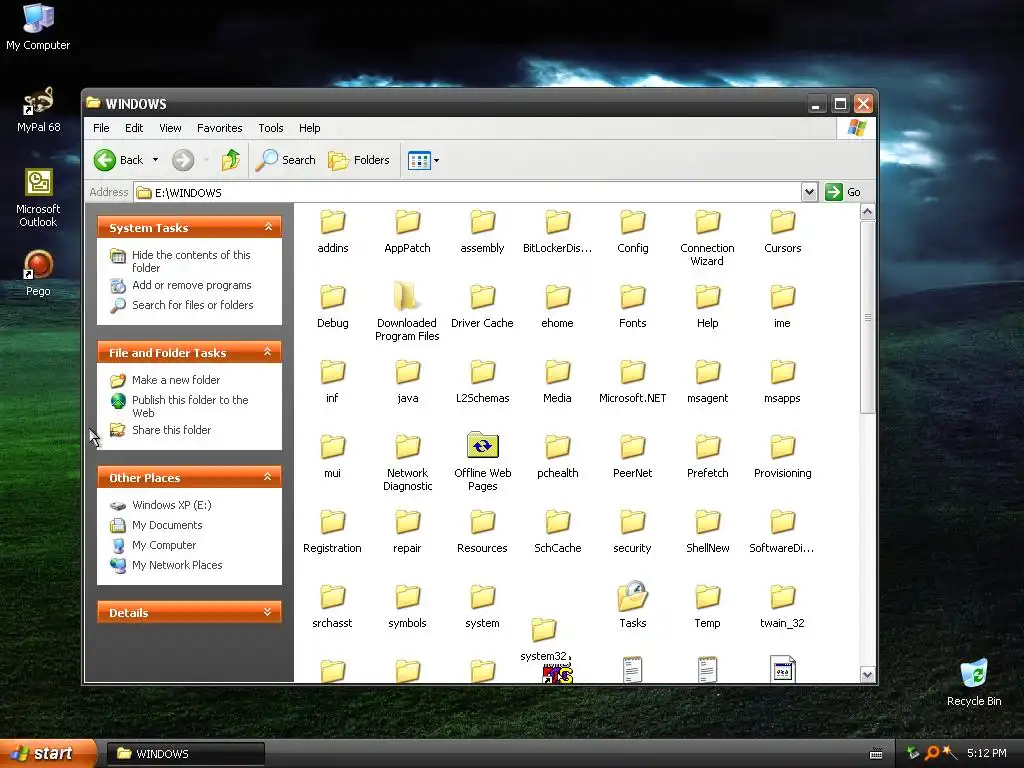Click Share this folder link

(171, 430)
